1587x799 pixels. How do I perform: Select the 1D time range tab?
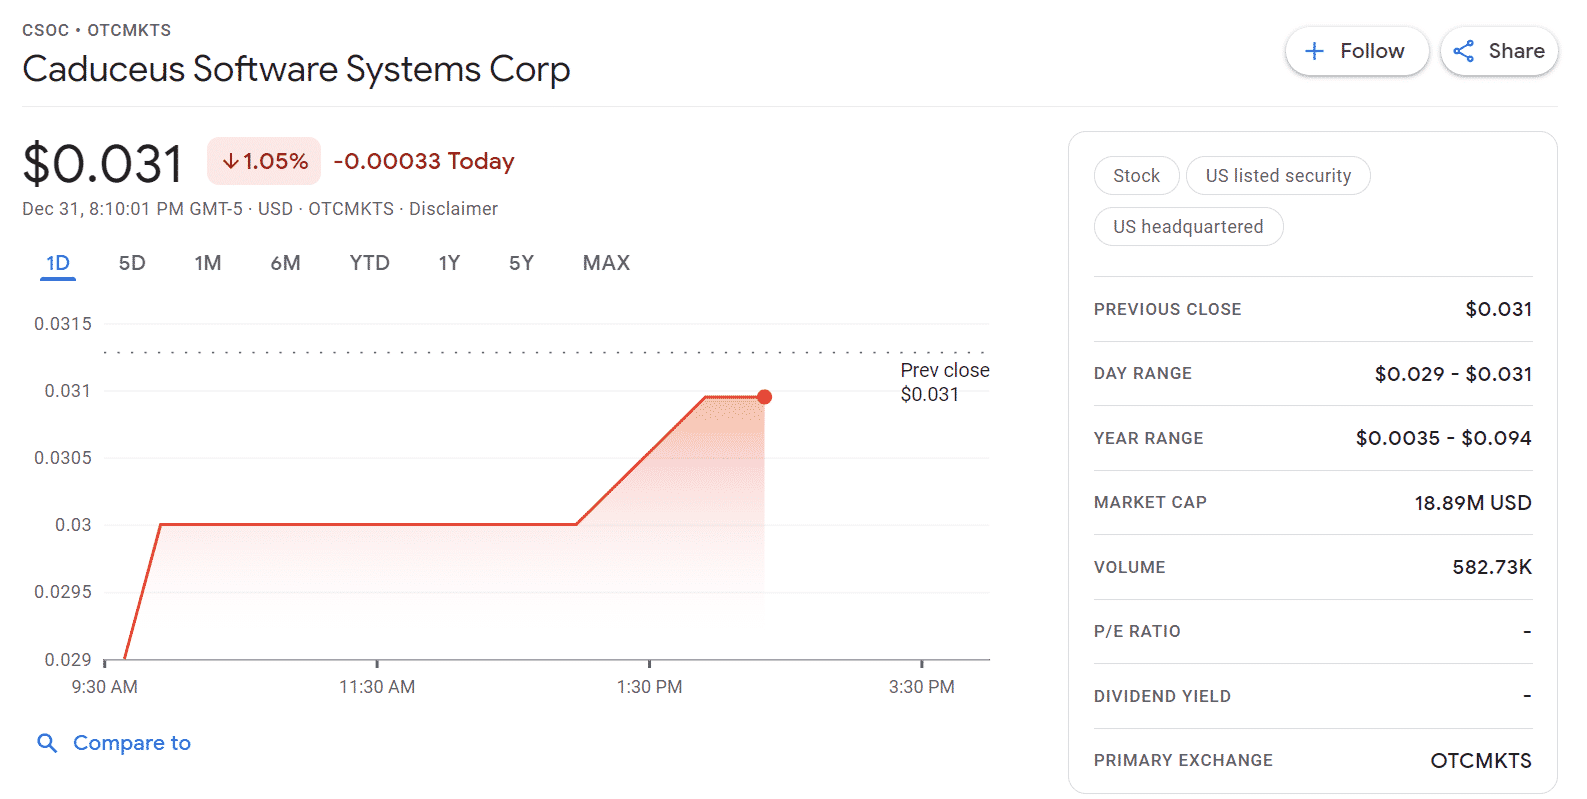click(x=58, y=263)
